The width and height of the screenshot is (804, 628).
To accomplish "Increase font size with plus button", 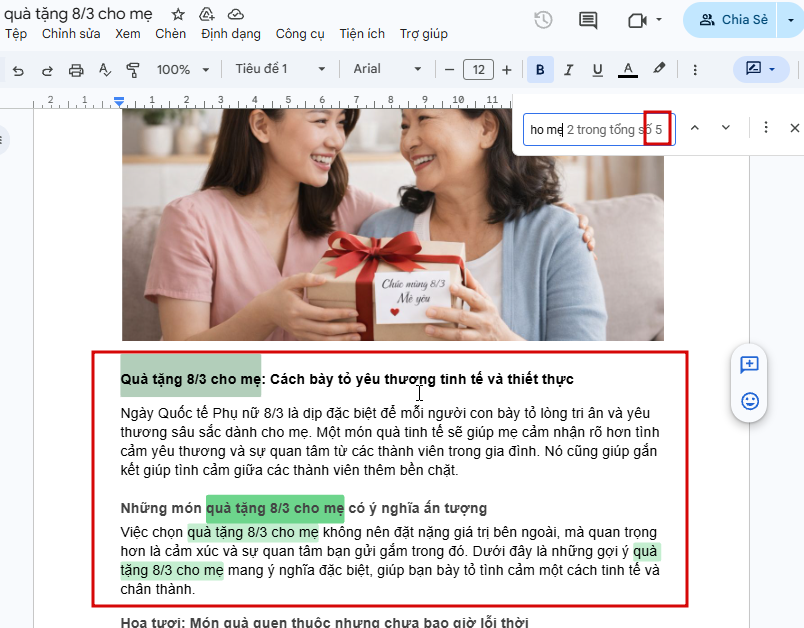I will pyautogui.click(x=507, y=70).
